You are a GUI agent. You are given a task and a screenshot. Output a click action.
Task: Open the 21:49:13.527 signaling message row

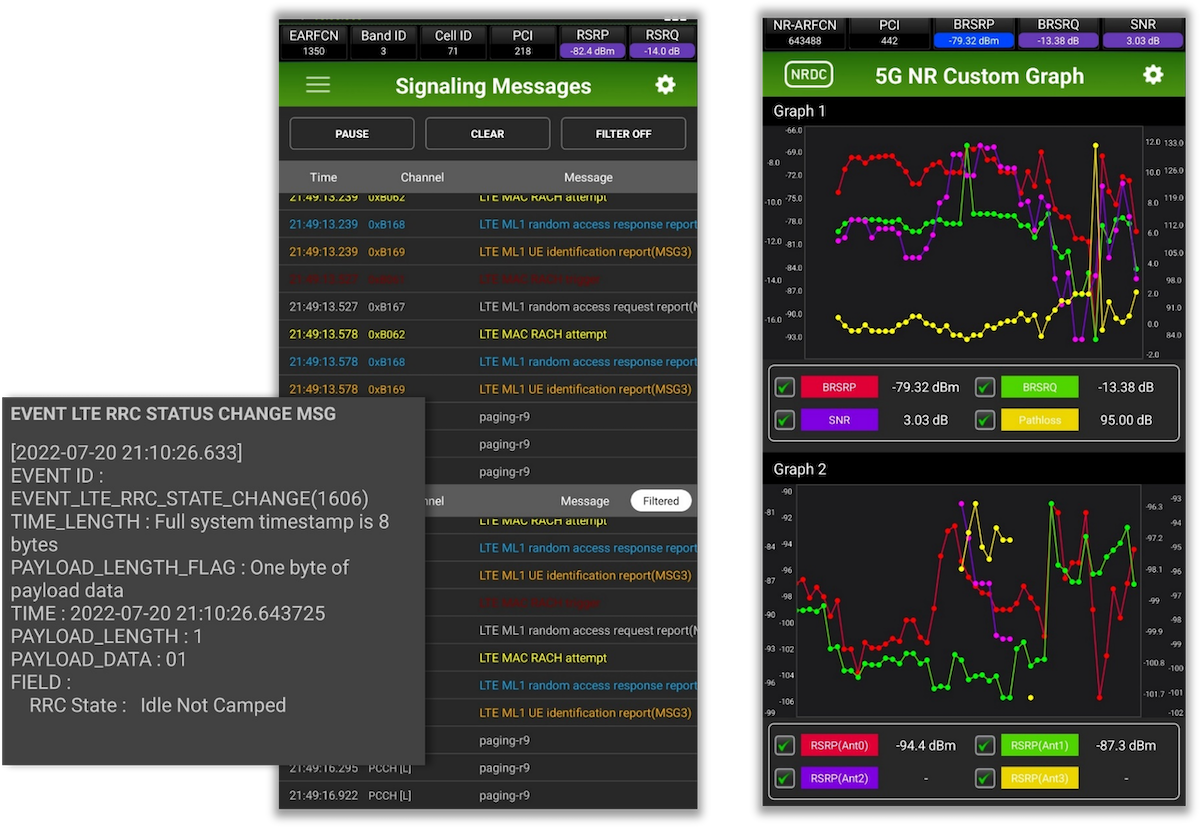pos(488,307)
